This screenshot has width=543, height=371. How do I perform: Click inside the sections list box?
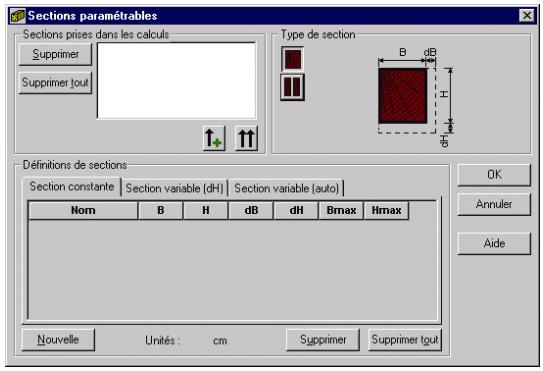click(x=177, y=81)
